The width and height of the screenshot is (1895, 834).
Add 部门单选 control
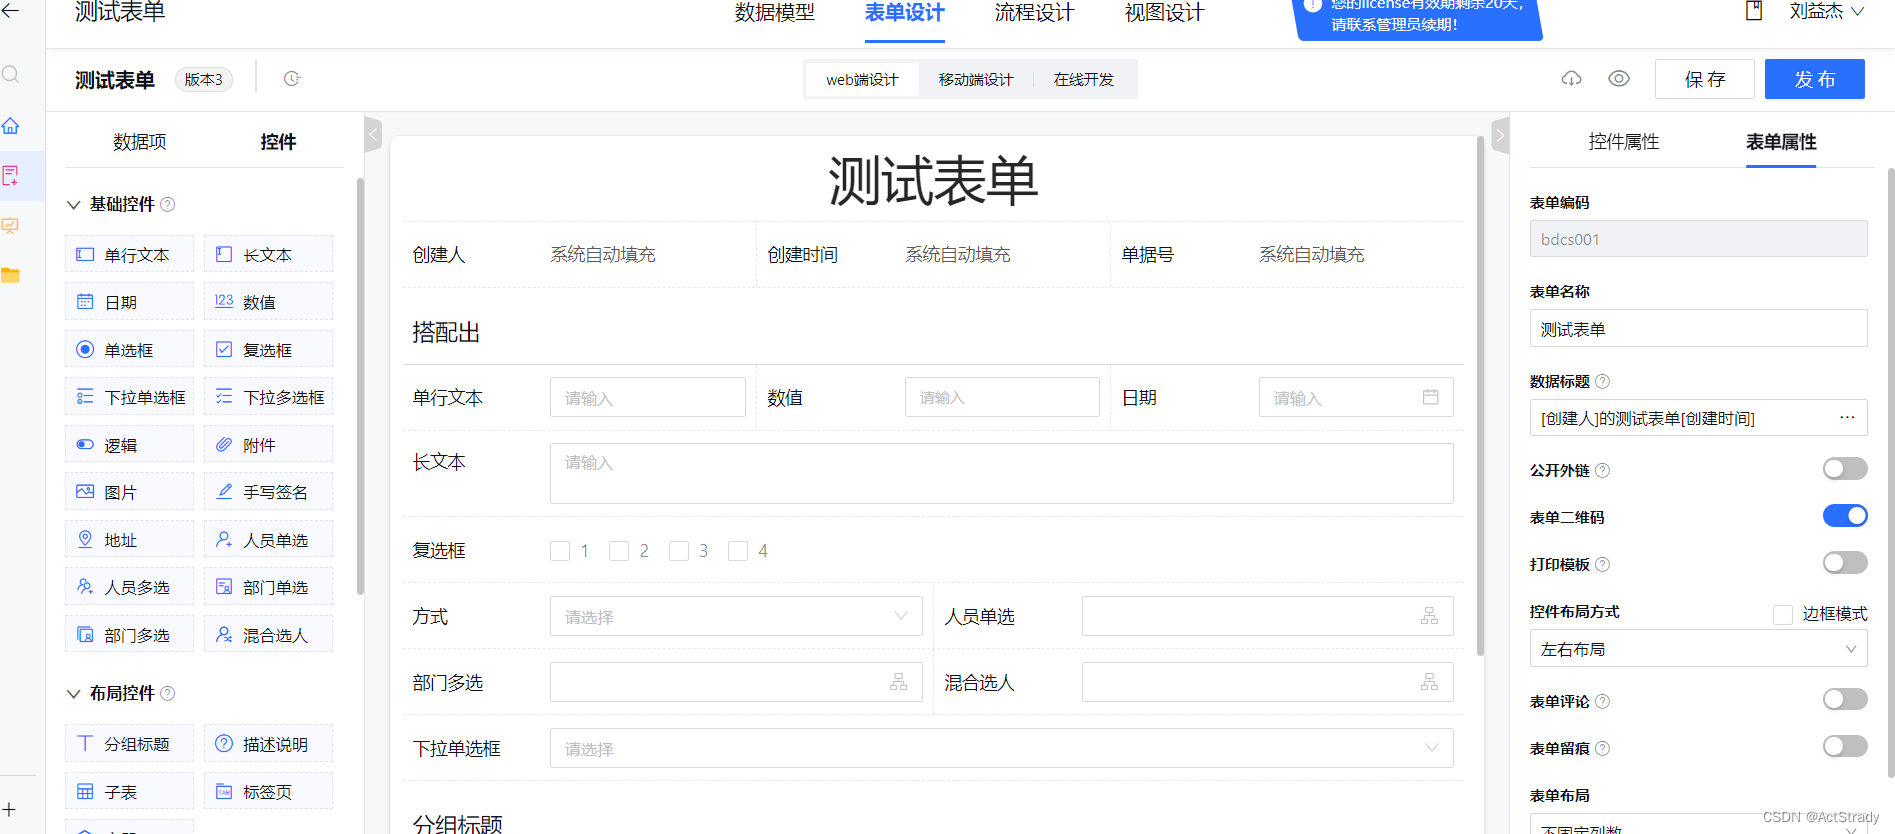tap(268, 587)
